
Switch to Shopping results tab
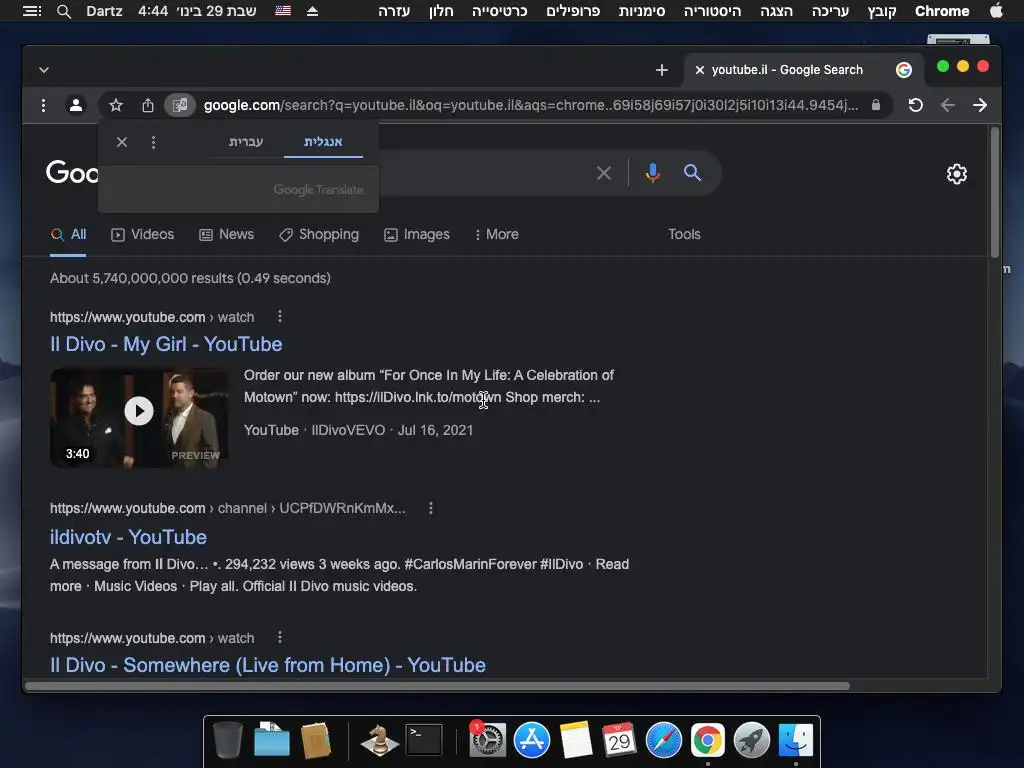[x=319, y=234]
